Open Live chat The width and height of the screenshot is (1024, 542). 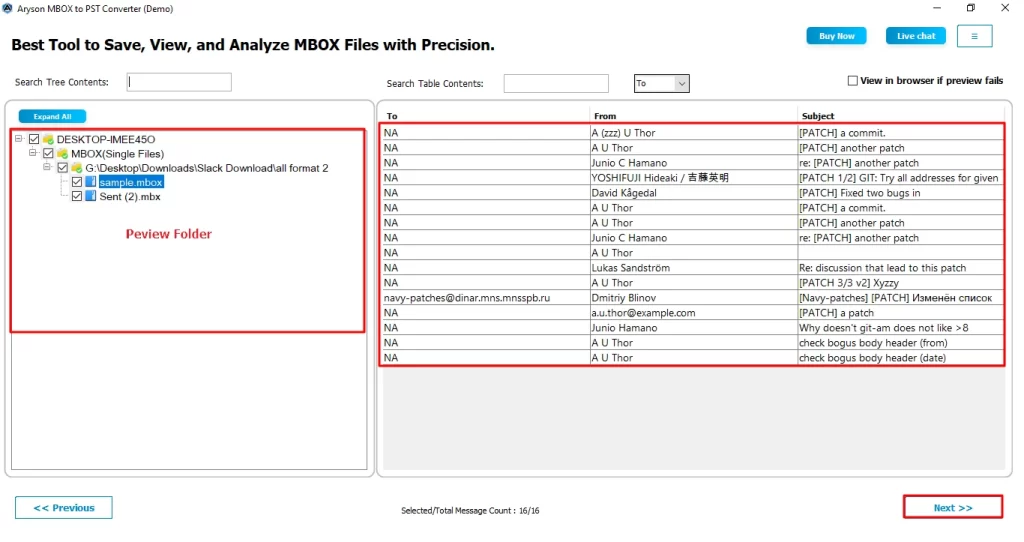(x=916, y=36)
